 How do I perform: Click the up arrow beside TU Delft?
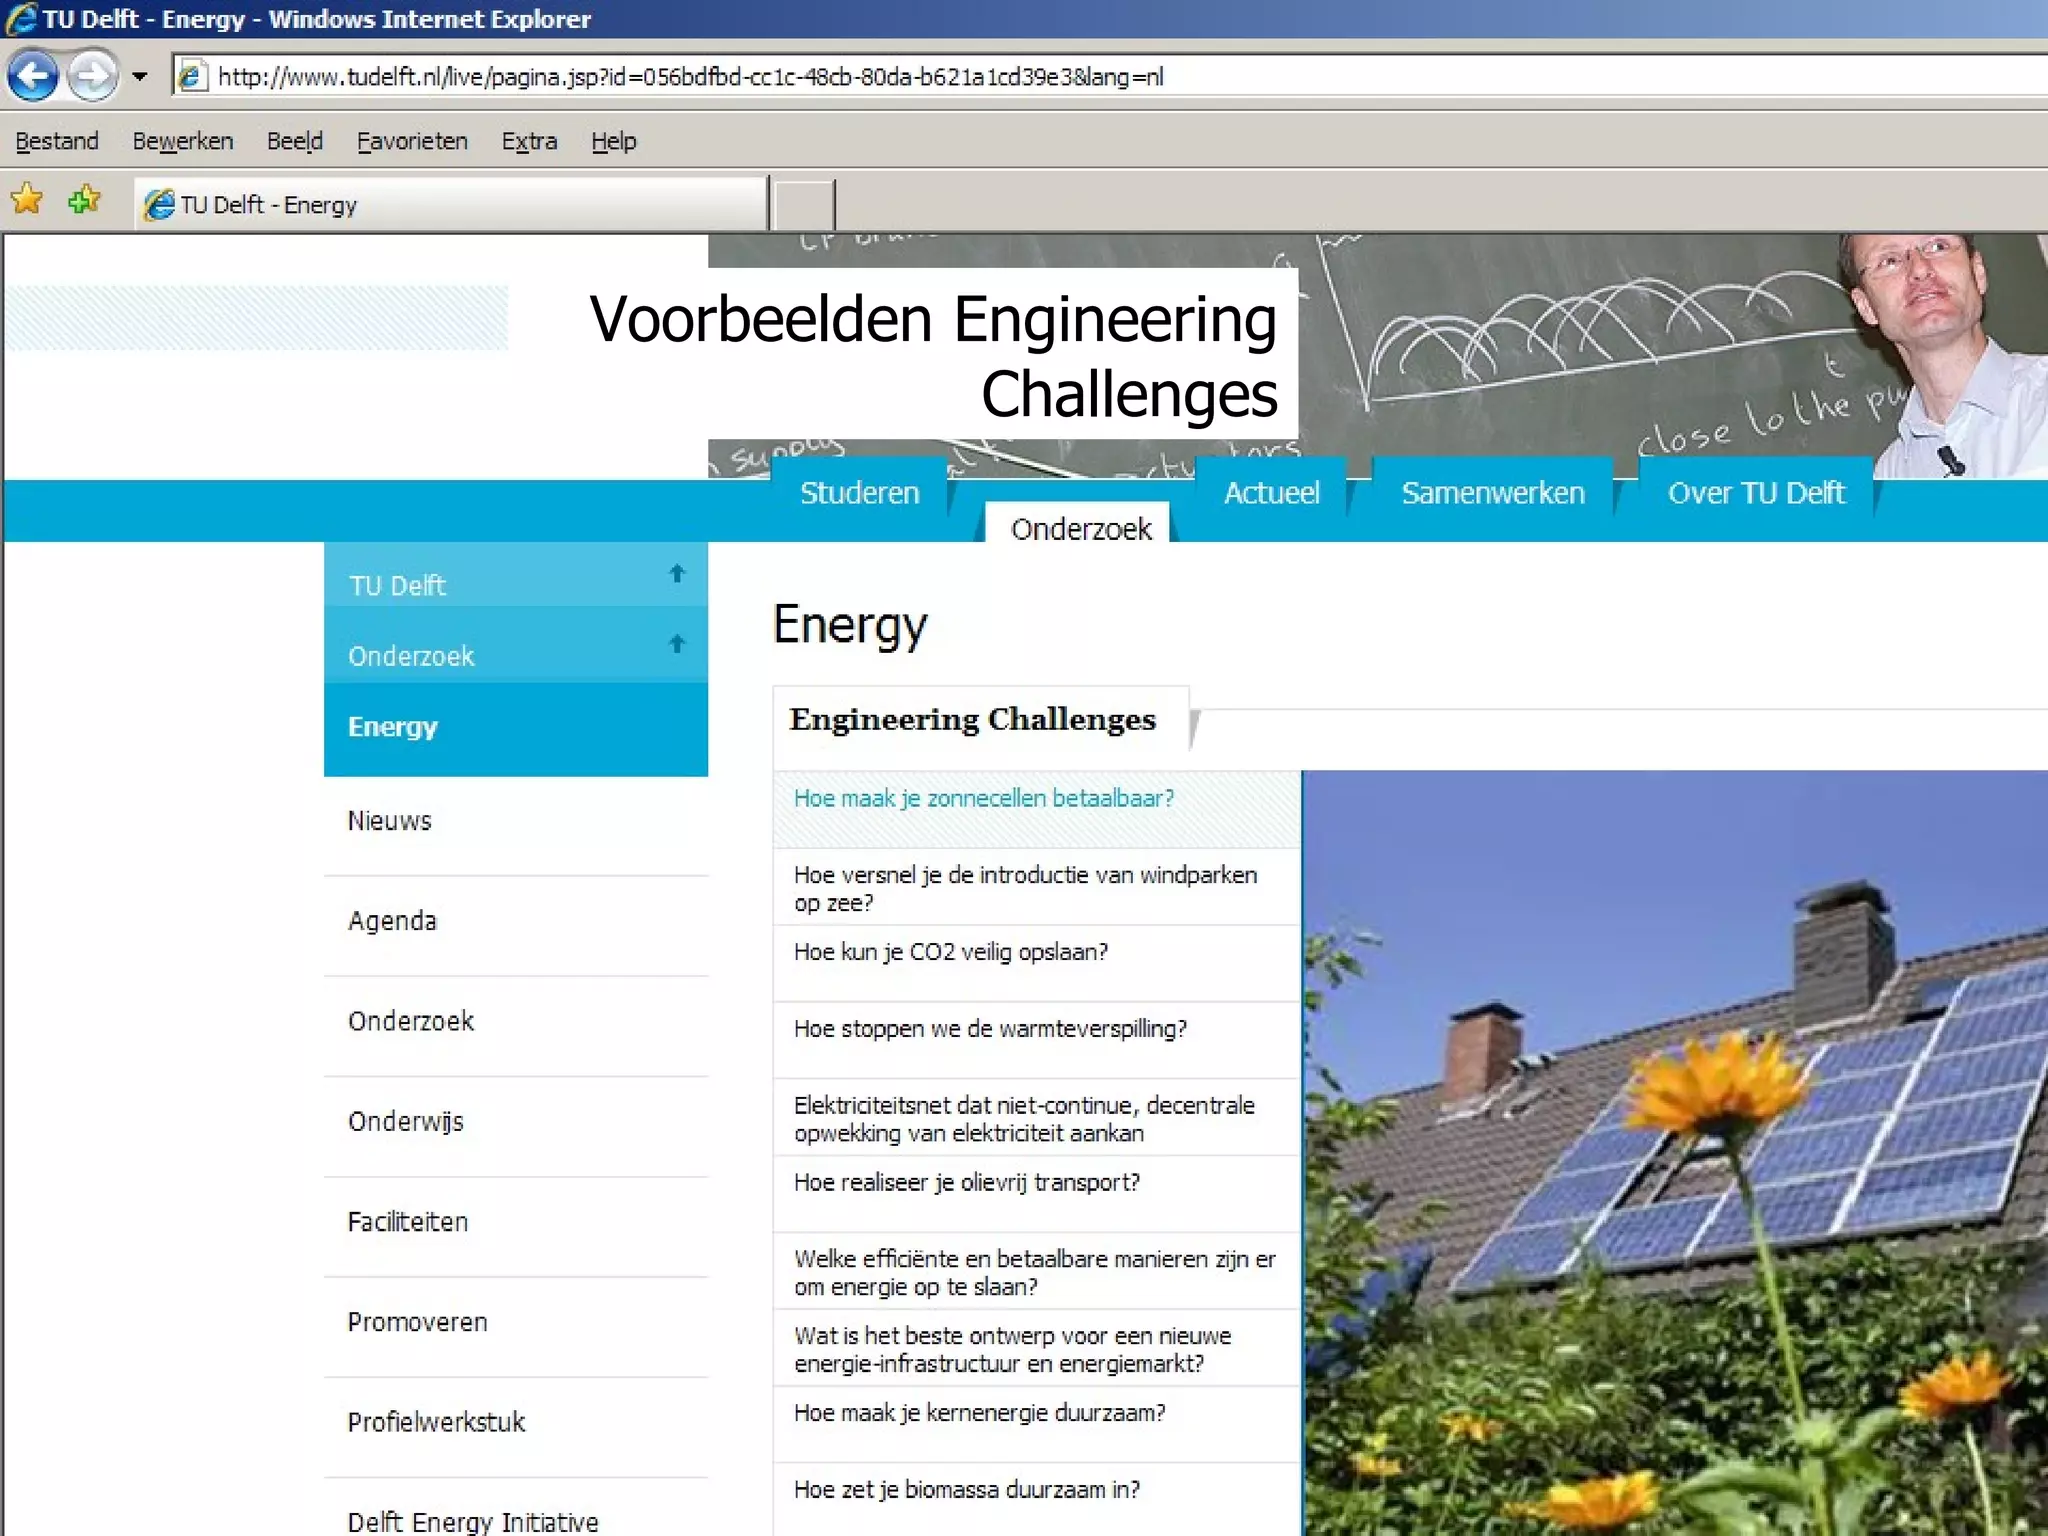coord(677,573)
